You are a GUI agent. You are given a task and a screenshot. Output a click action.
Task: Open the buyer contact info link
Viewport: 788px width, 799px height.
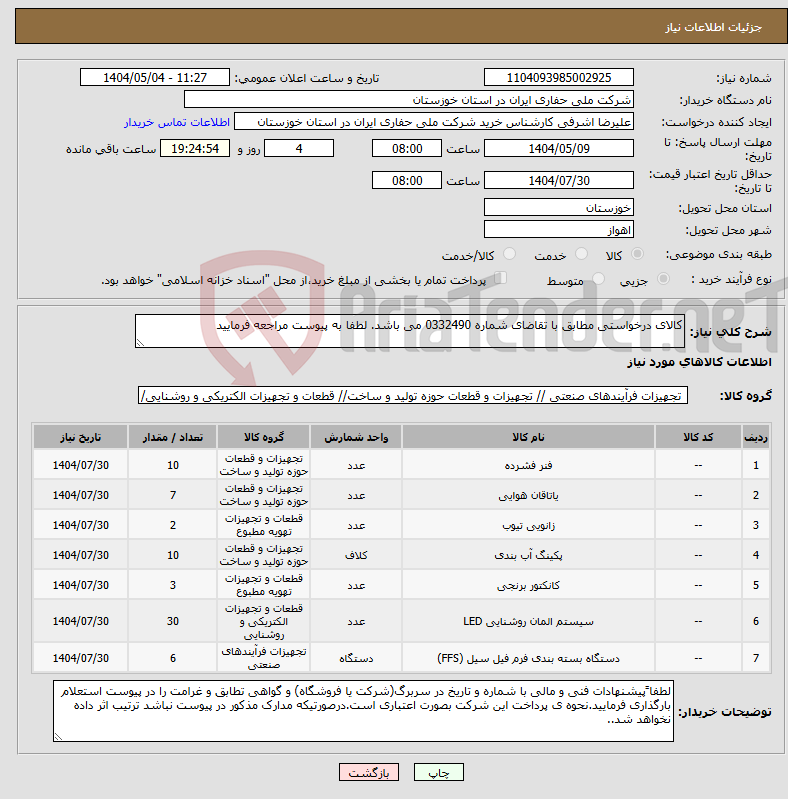pos(177,122)
